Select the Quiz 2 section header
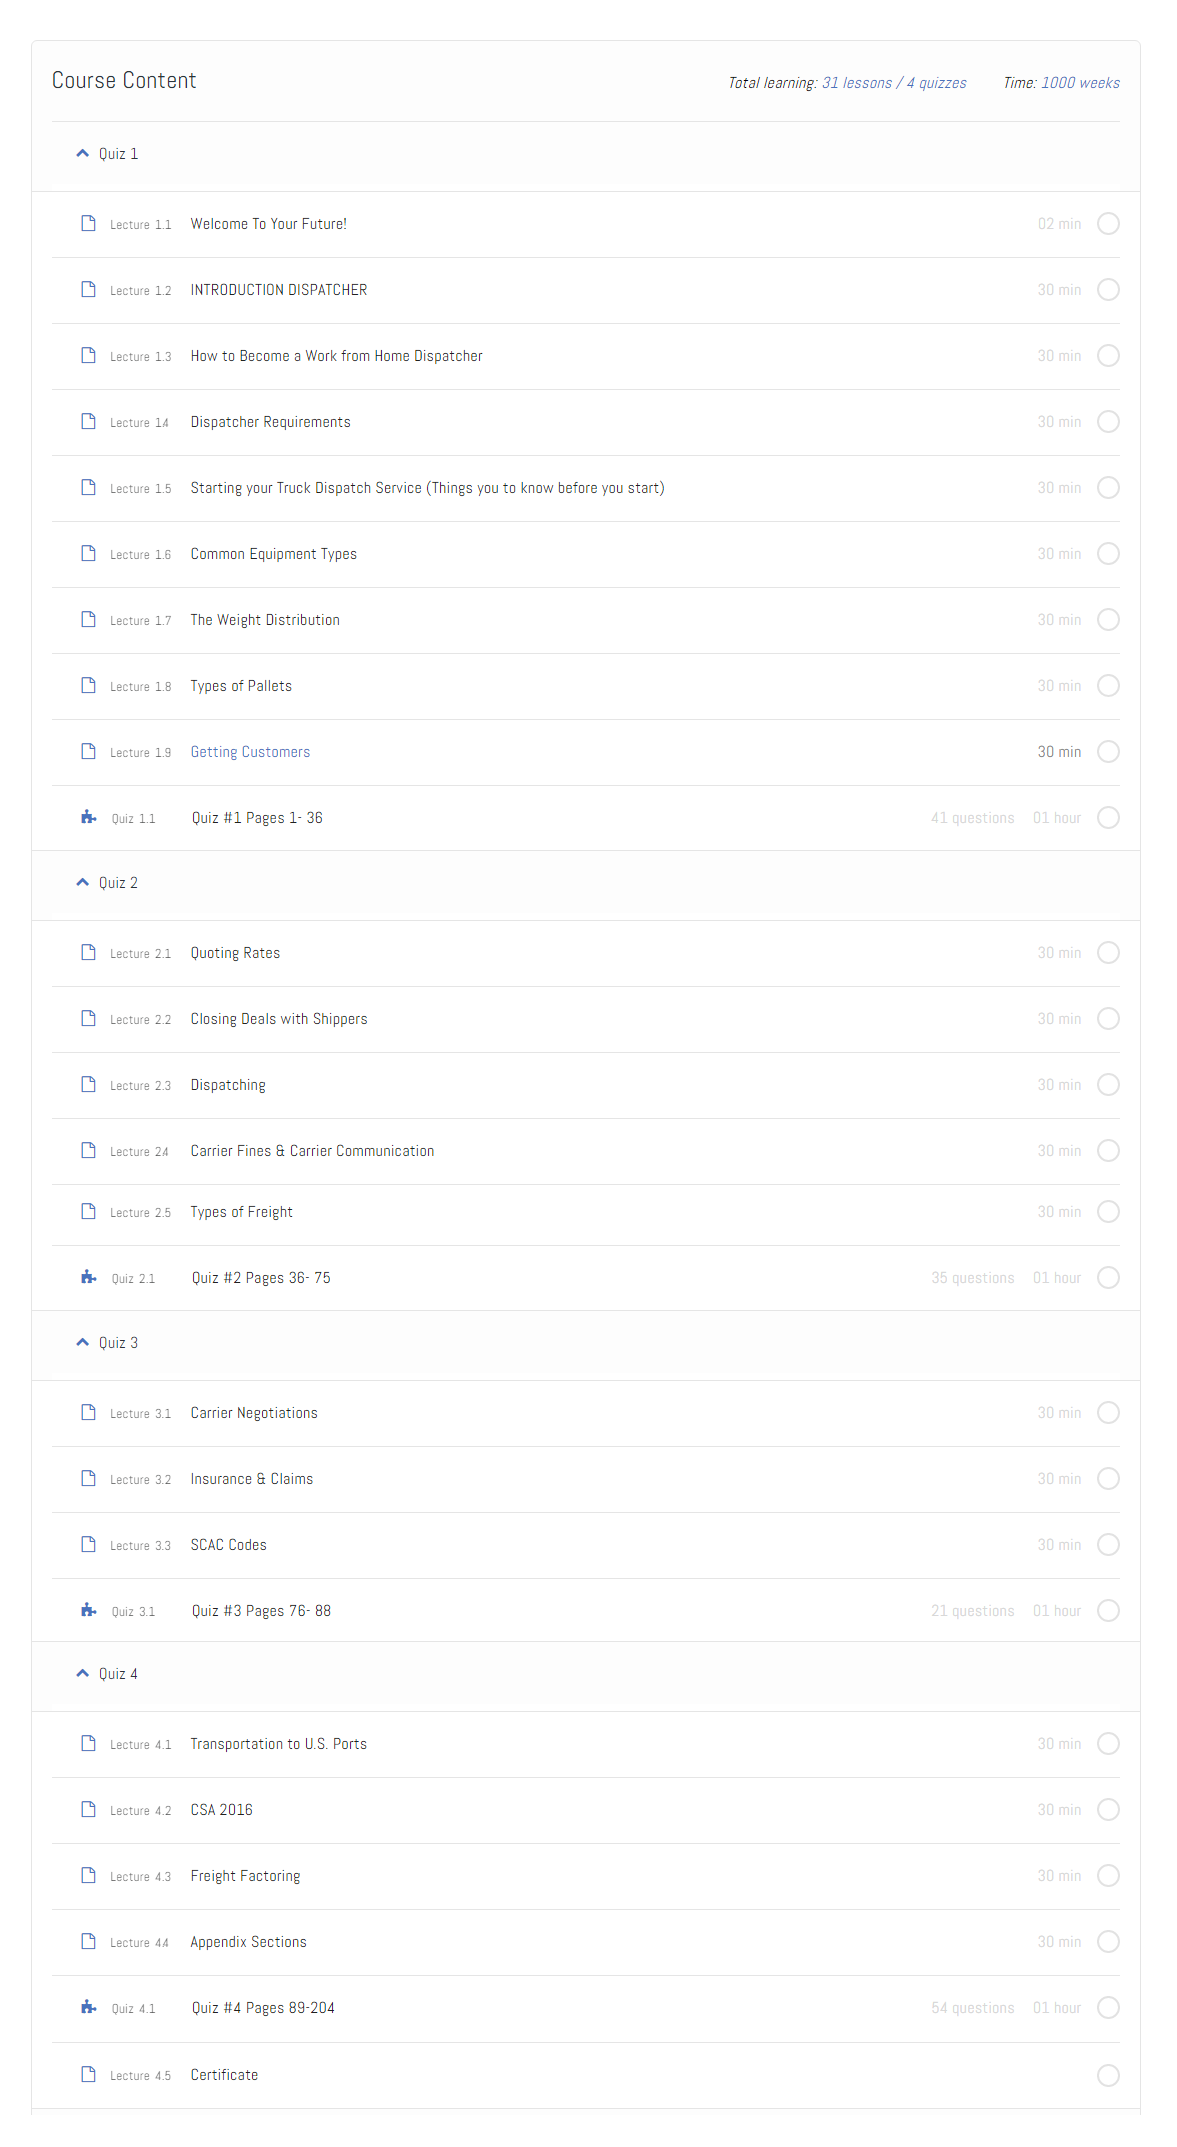 point(118,883)
